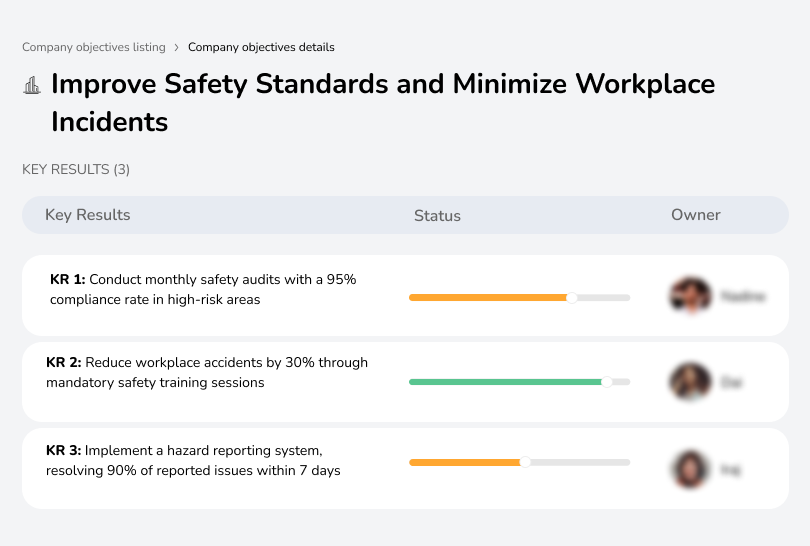Click the Owner column header
Screen dimensions: 810x546
(696, 215)
